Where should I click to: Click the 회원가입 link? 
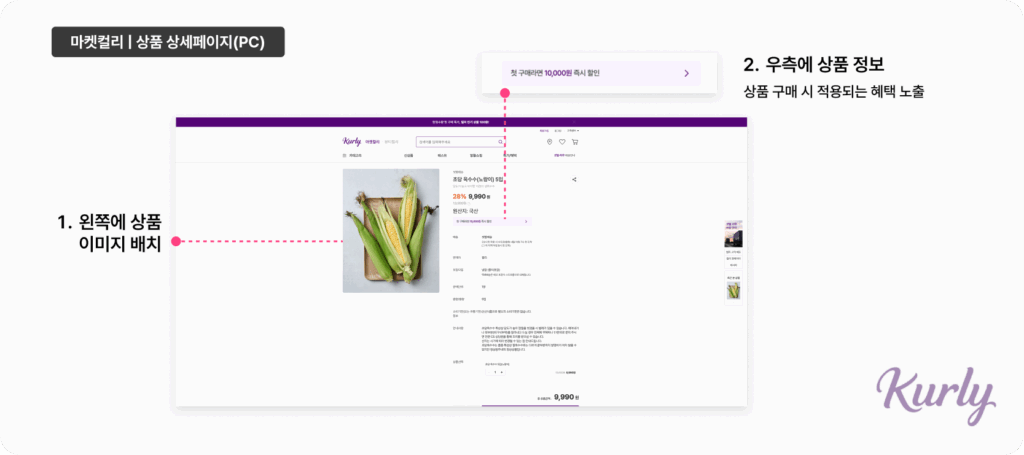[x=544, y=131]
